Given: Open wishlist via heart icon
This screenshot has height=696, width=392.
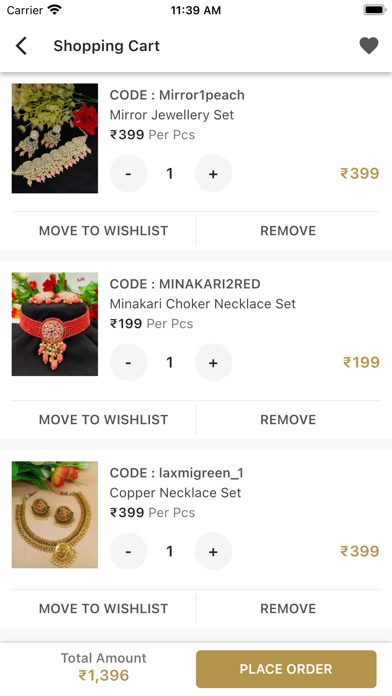Looking at the screenshot, I should (368, 46).
